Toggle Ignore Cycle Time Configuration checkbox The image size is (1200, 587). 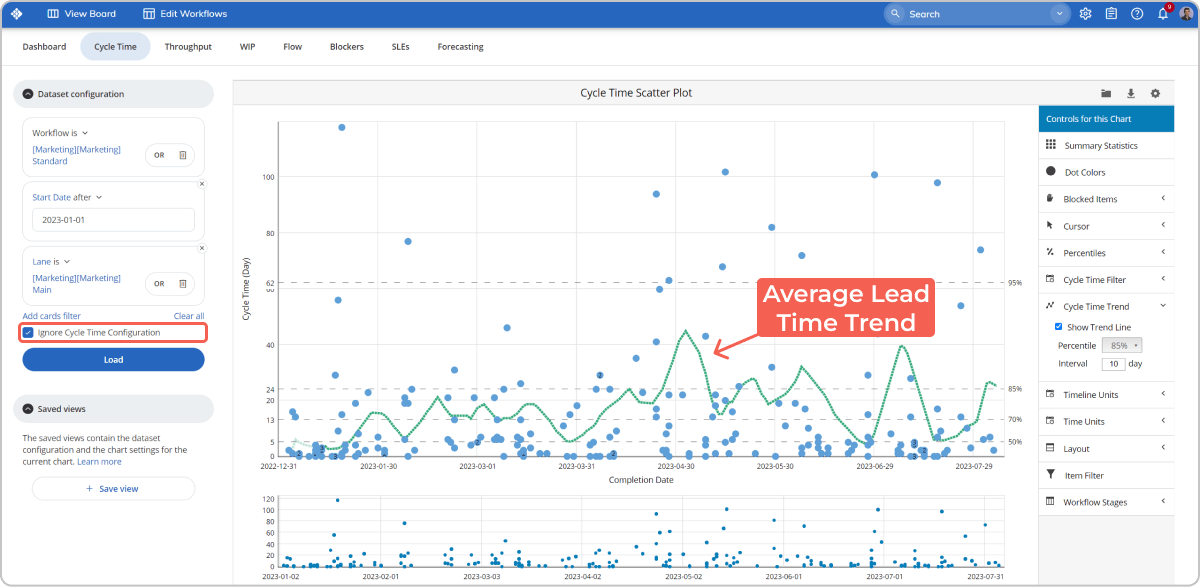pos(28,332)
